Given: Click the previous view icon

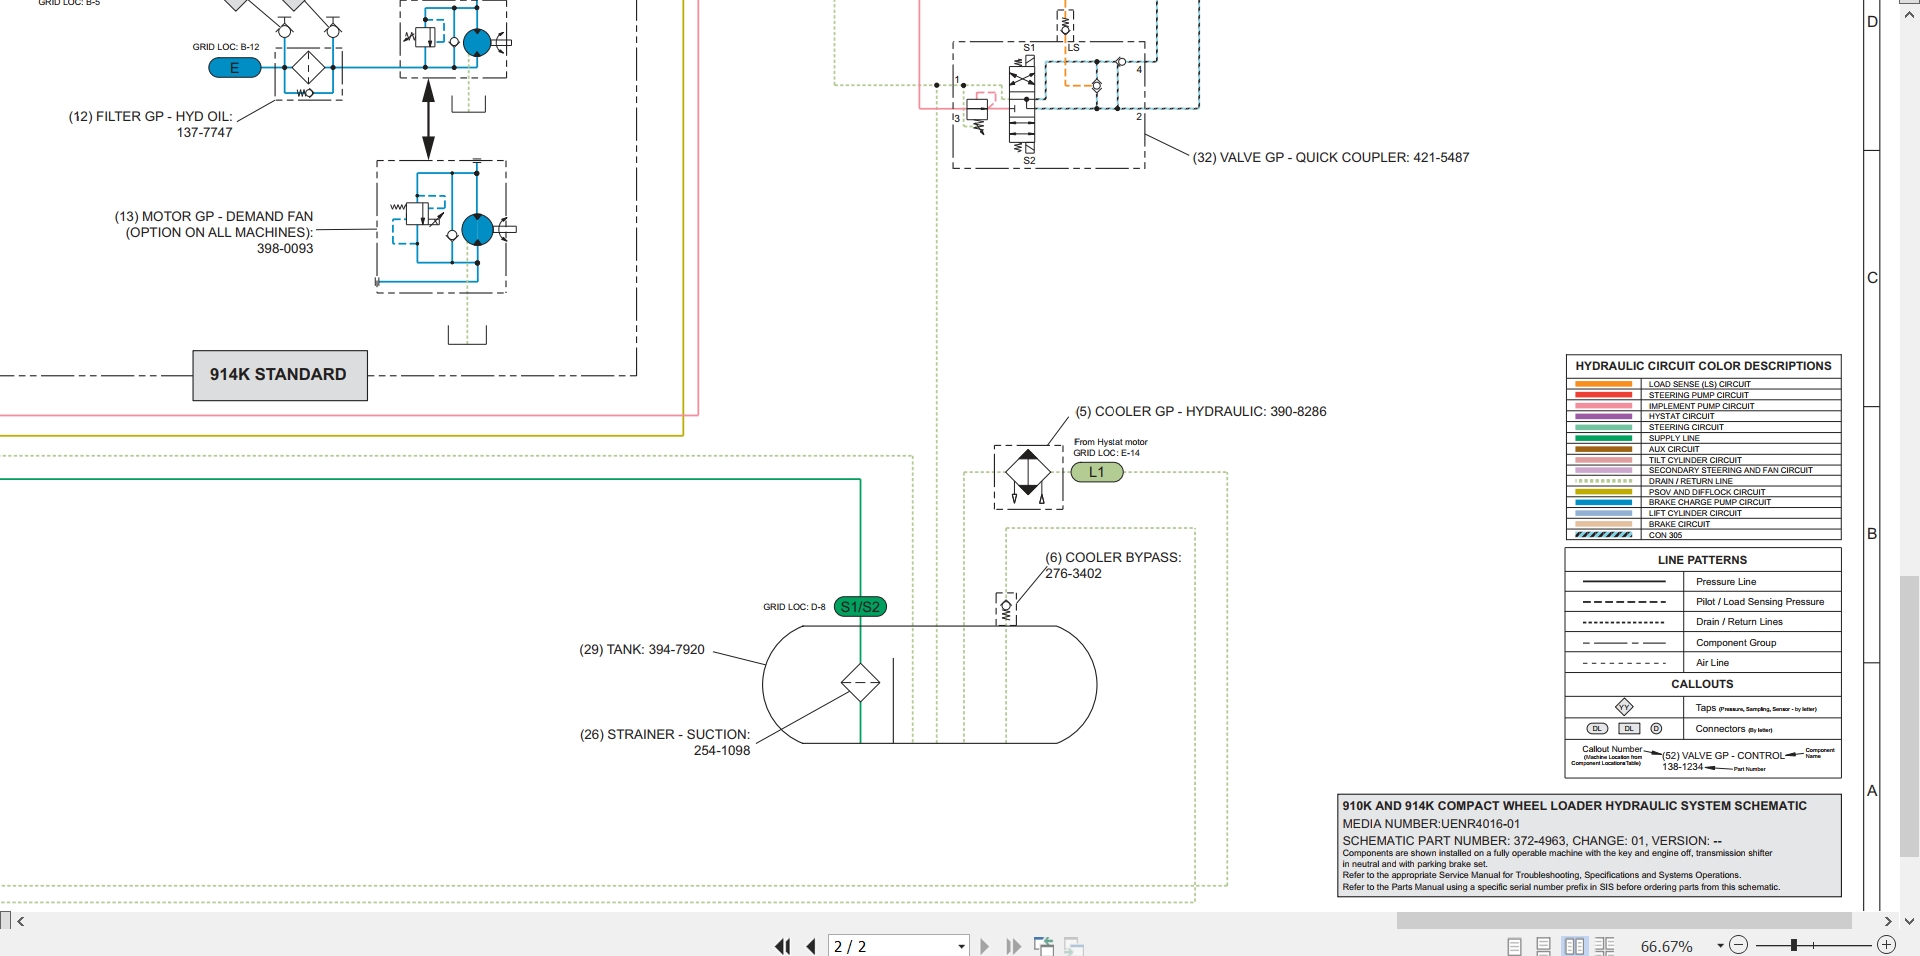Looking at the screenshot, I should pyautogui.click(x=1044, y=946).
